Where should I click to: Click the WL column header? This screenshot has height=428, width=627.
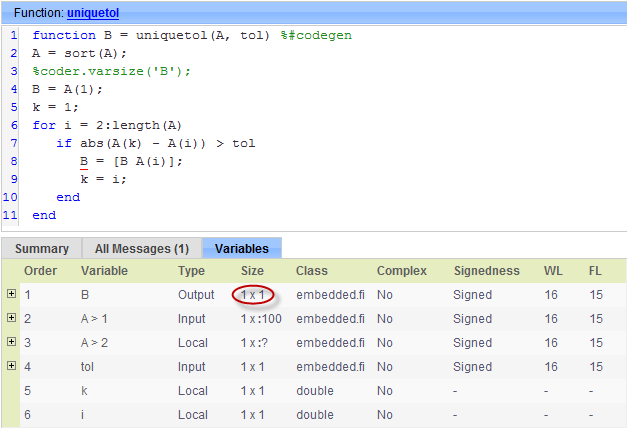pyautogui.click(x=553, y=271)
